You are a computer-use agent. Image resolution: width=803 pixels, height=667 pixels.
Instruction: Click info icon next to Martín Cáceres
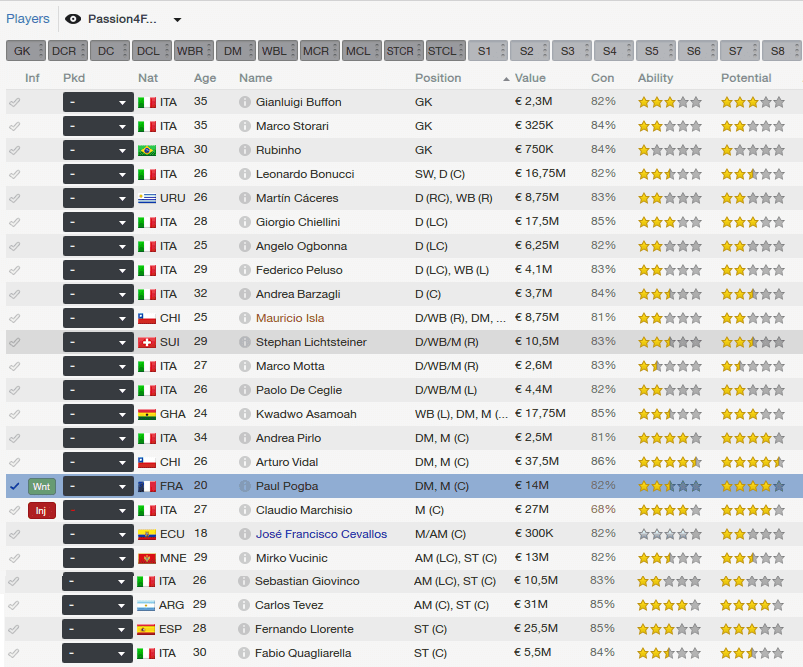click(x=245, y=198)
